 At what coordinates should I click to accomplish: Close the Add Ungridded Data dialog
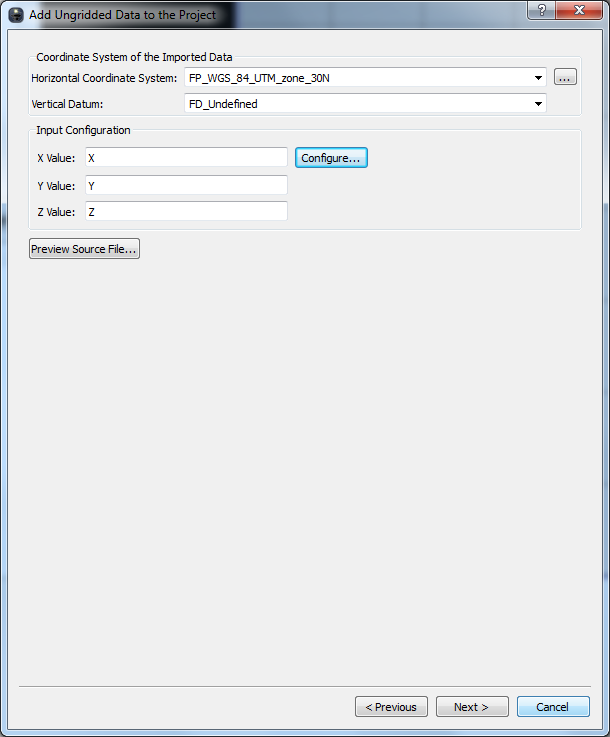[579, 10]
